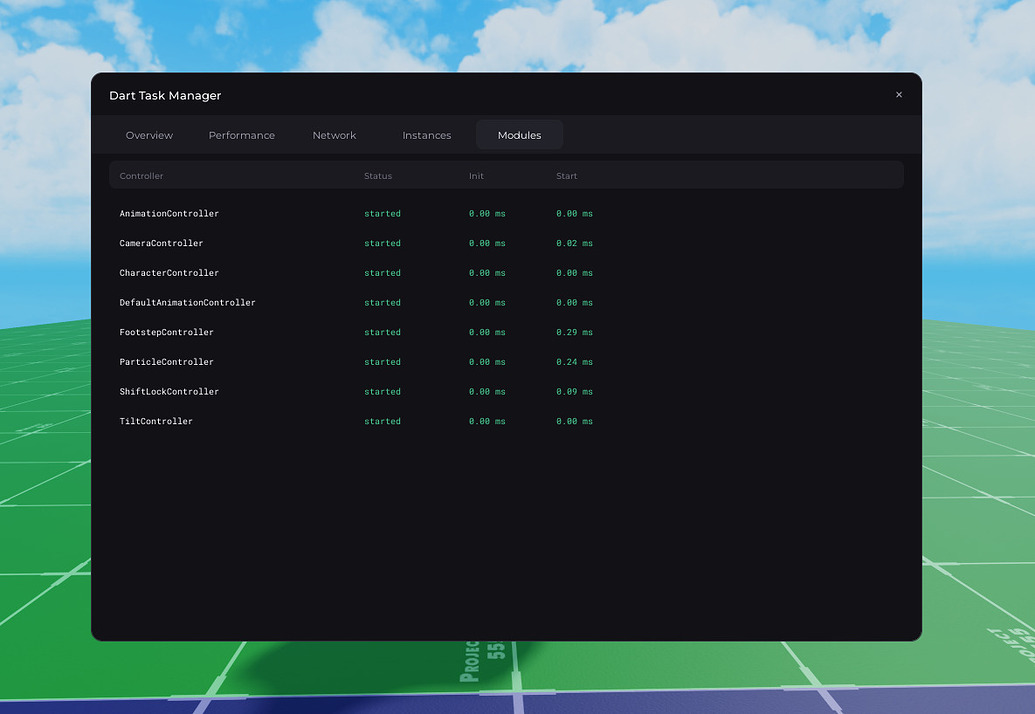Select the ParticleController row name
The image size is (1035, 714).
pos(166,362)
